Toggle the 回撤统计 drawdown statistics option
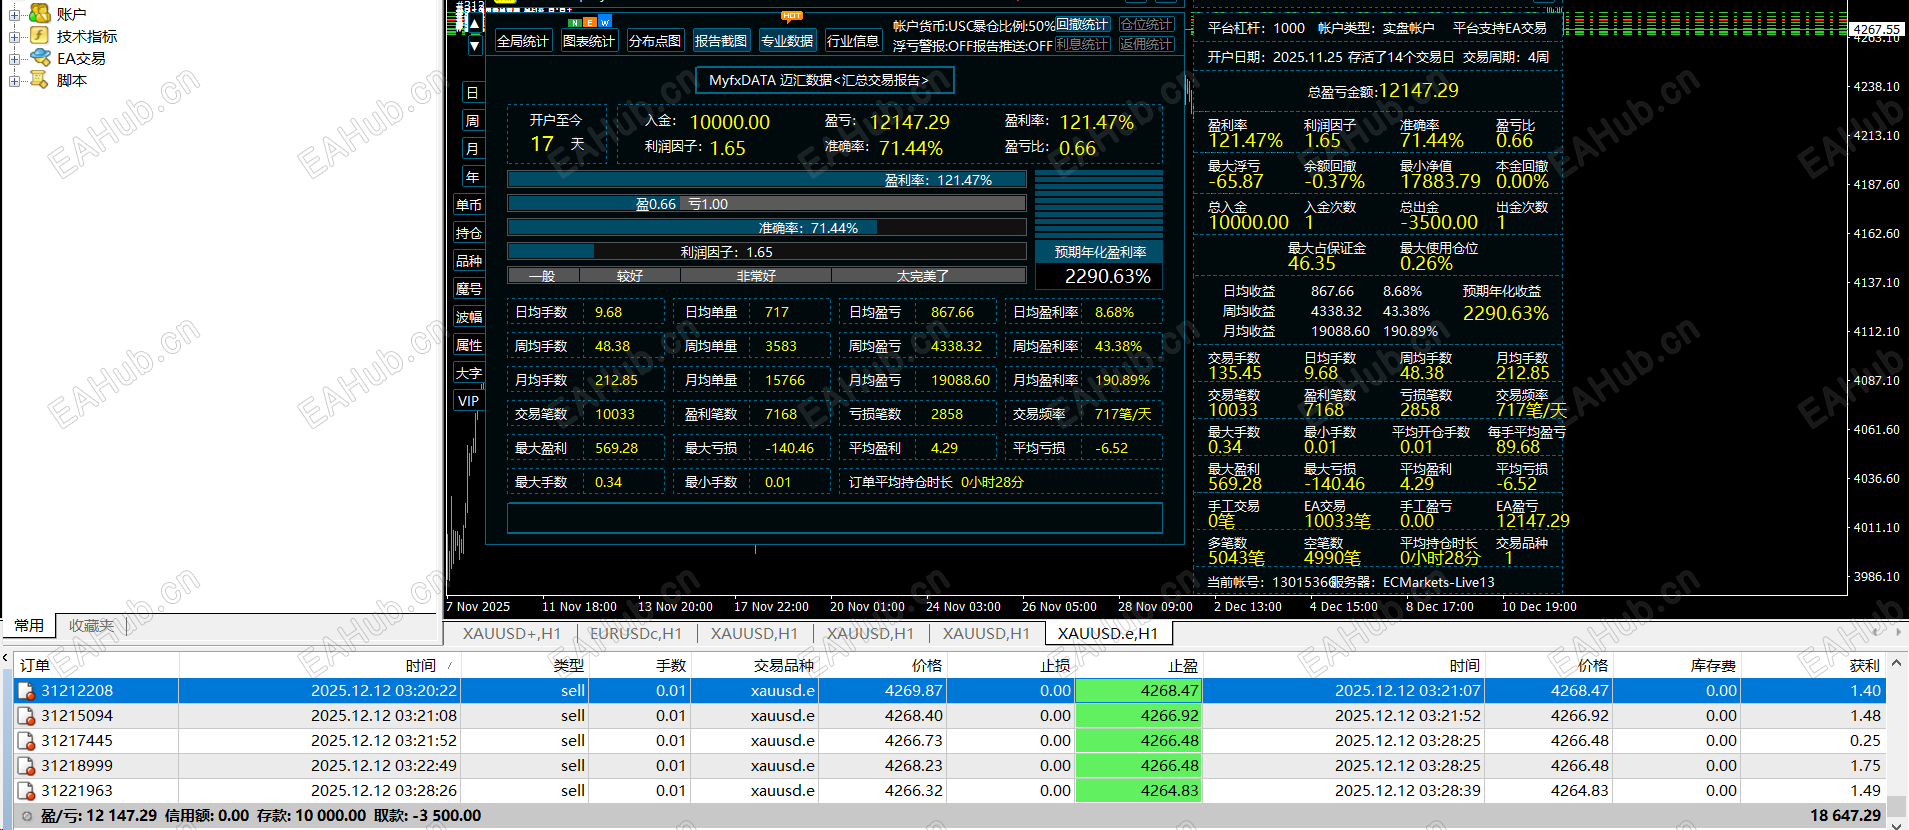The height and width of the screenshot is (830, 1909). pos(1083,24)
